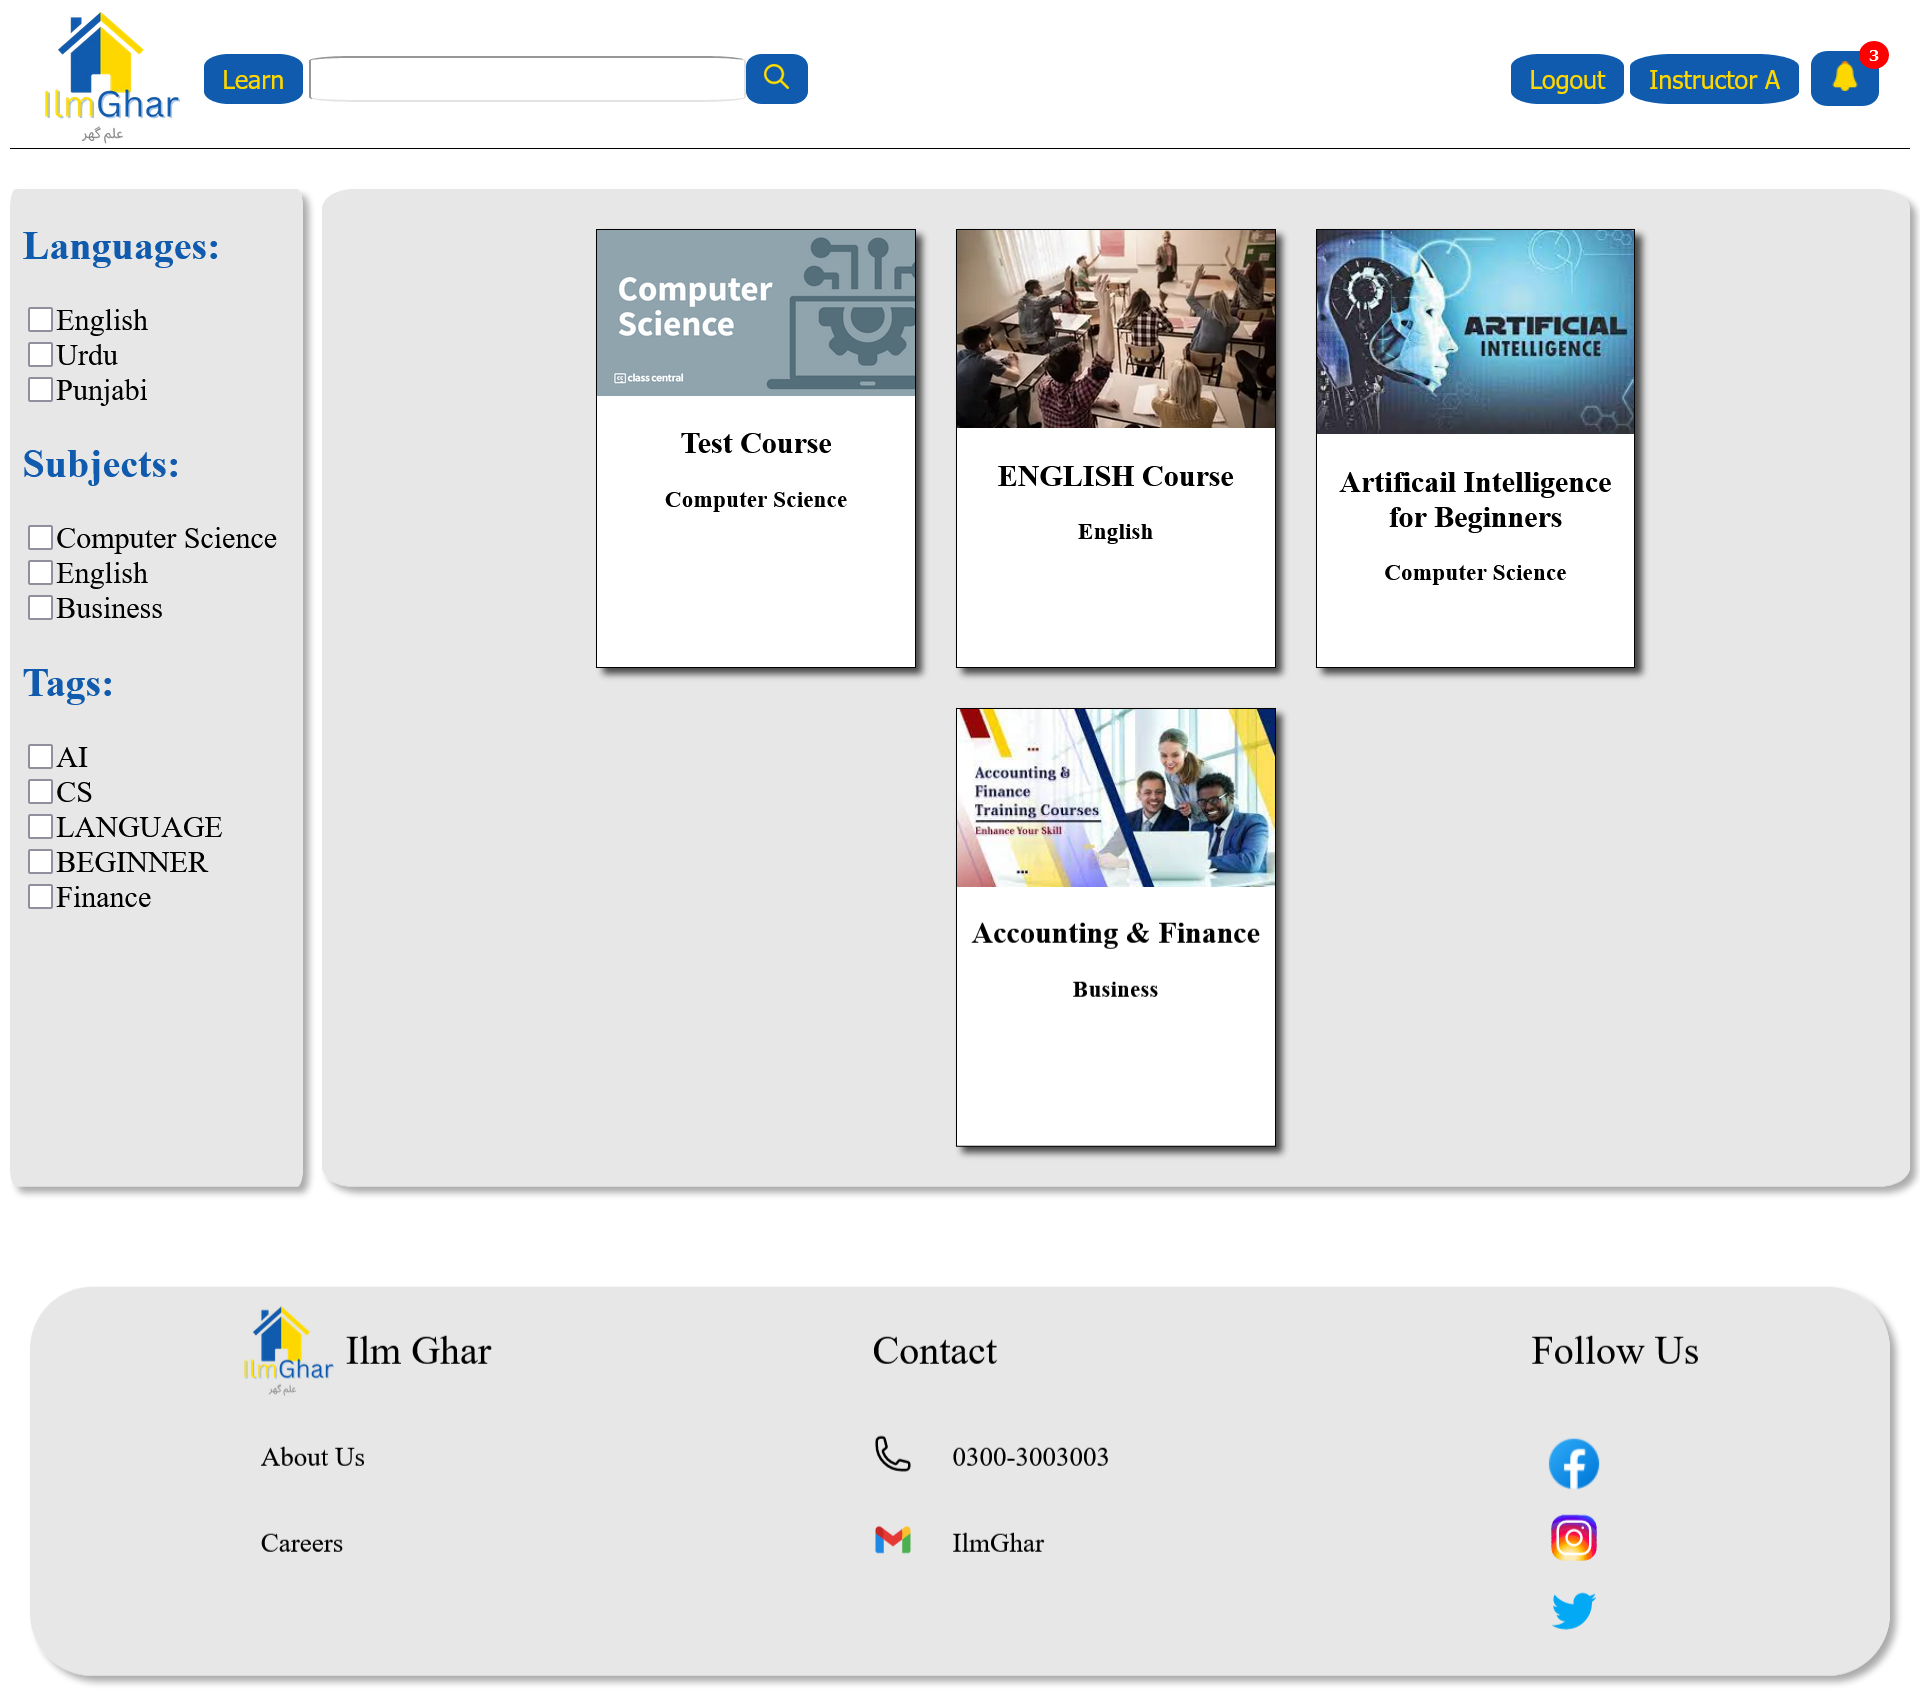Image resolution: width=1920 pixels, height=1707 pixels.
Task: Tick the BEGINNER tag checkbox
Action: [x=40, y=862]
